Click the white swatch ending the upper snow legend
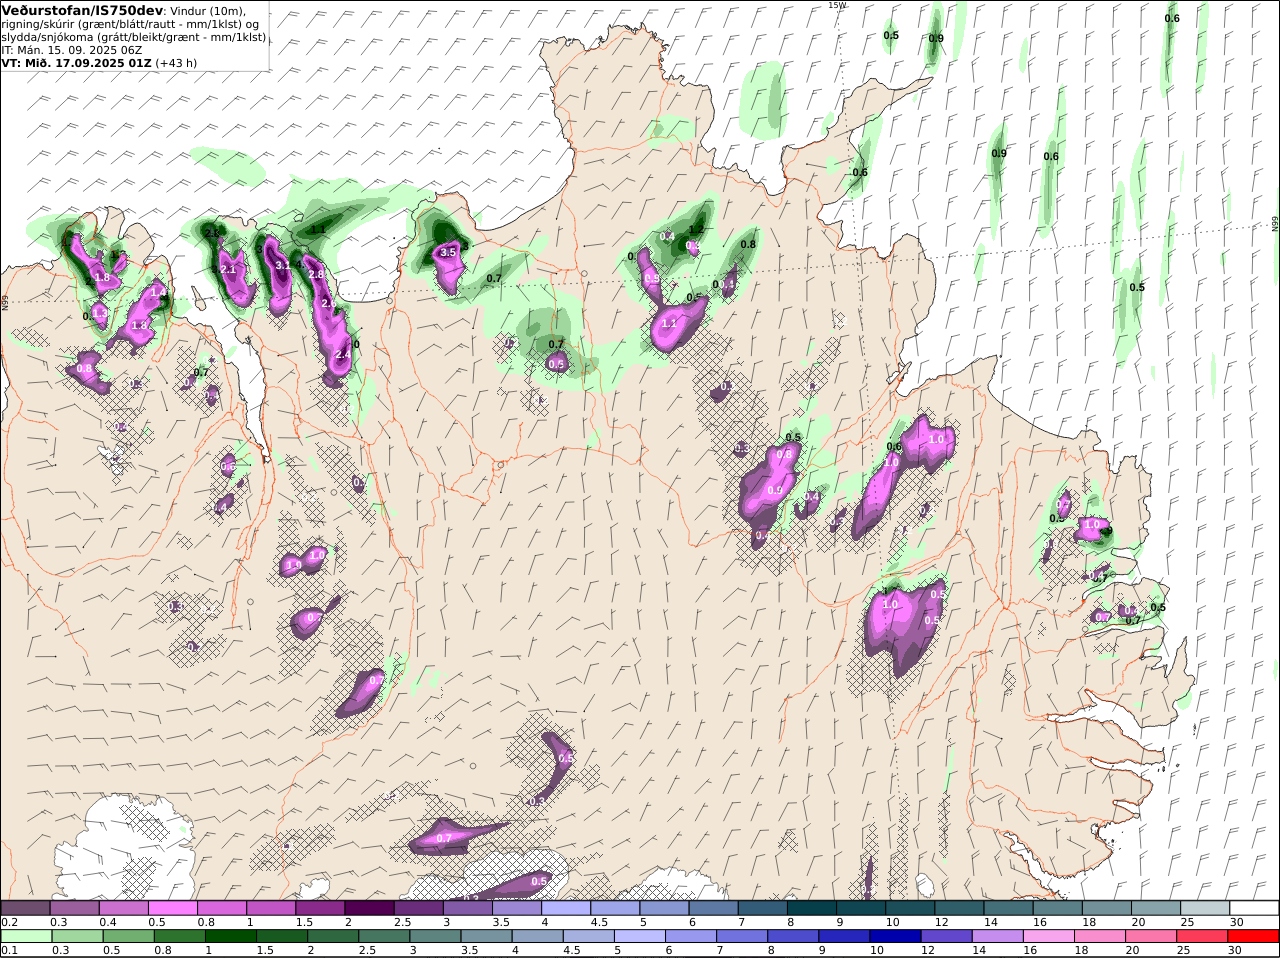 [1254, 908]
